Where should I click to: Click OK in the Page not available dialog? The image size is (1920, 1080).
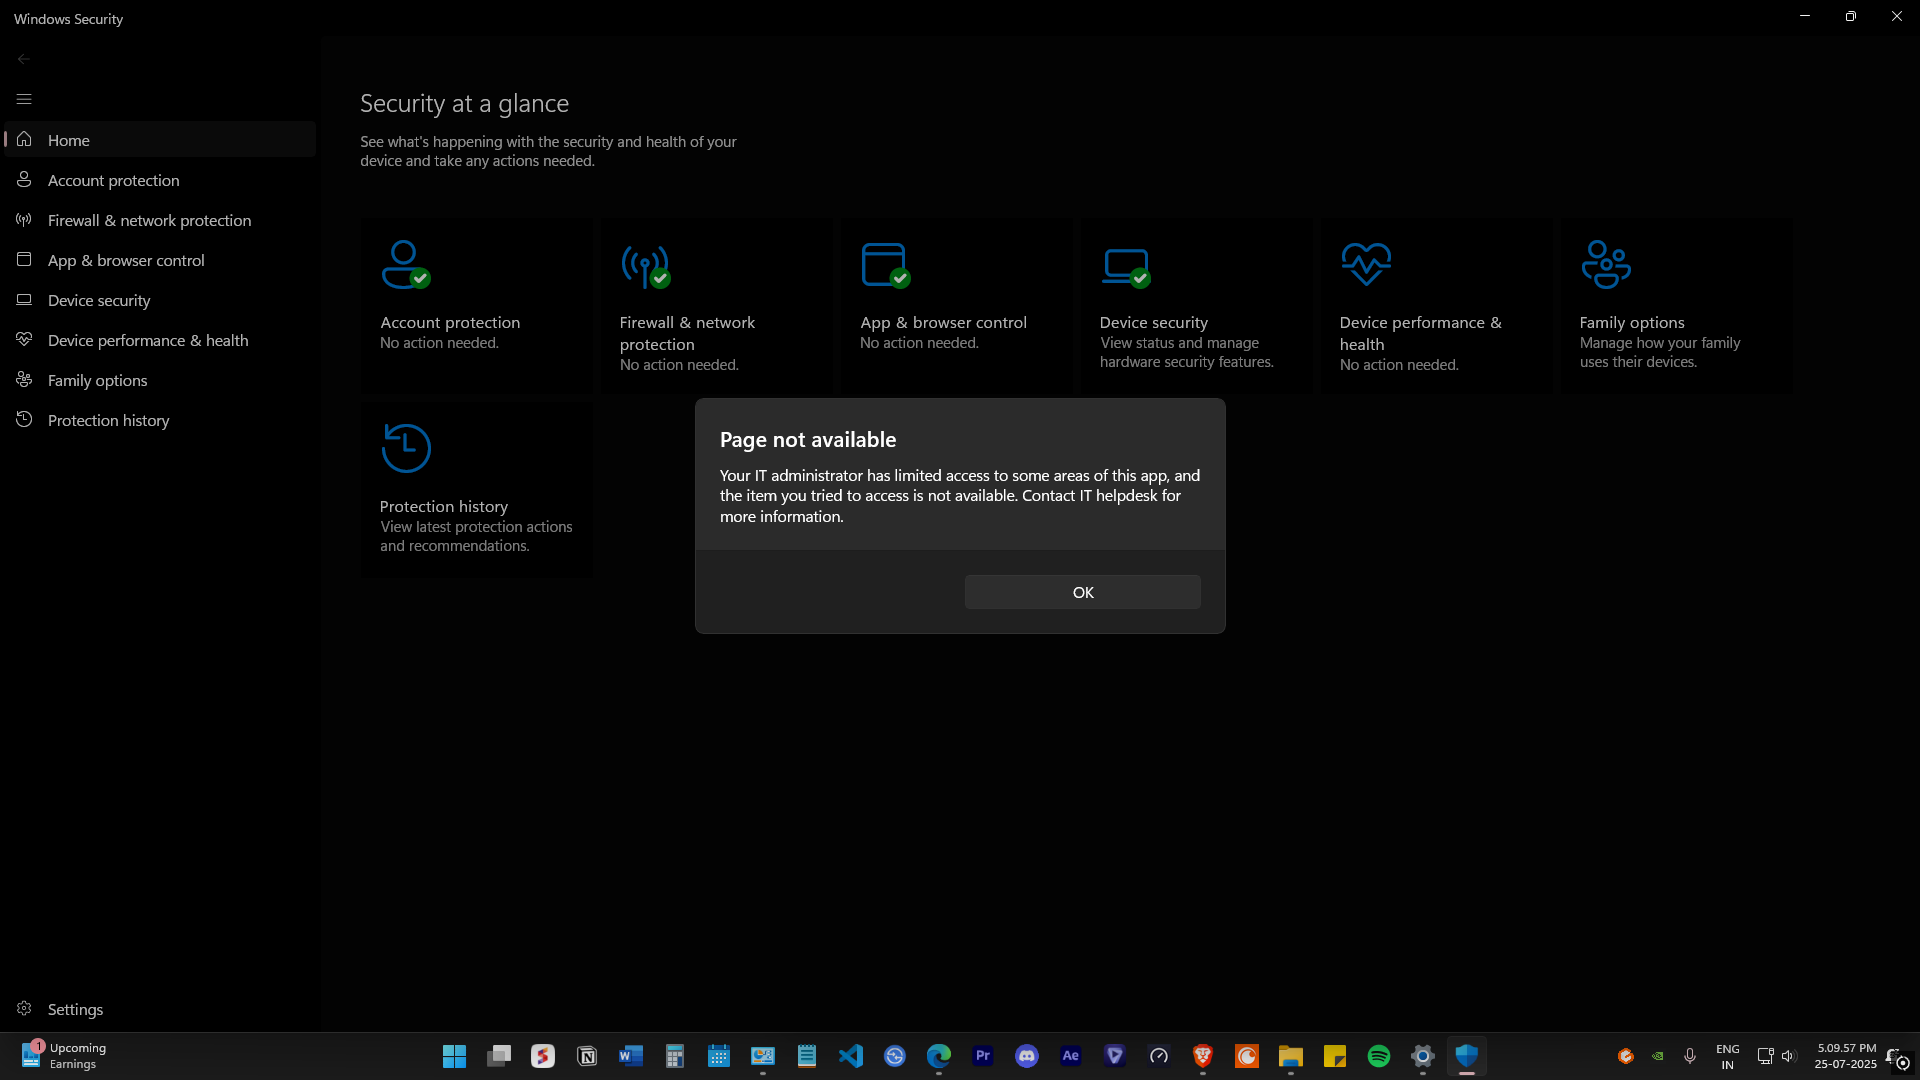click(x=1082, y=592)
